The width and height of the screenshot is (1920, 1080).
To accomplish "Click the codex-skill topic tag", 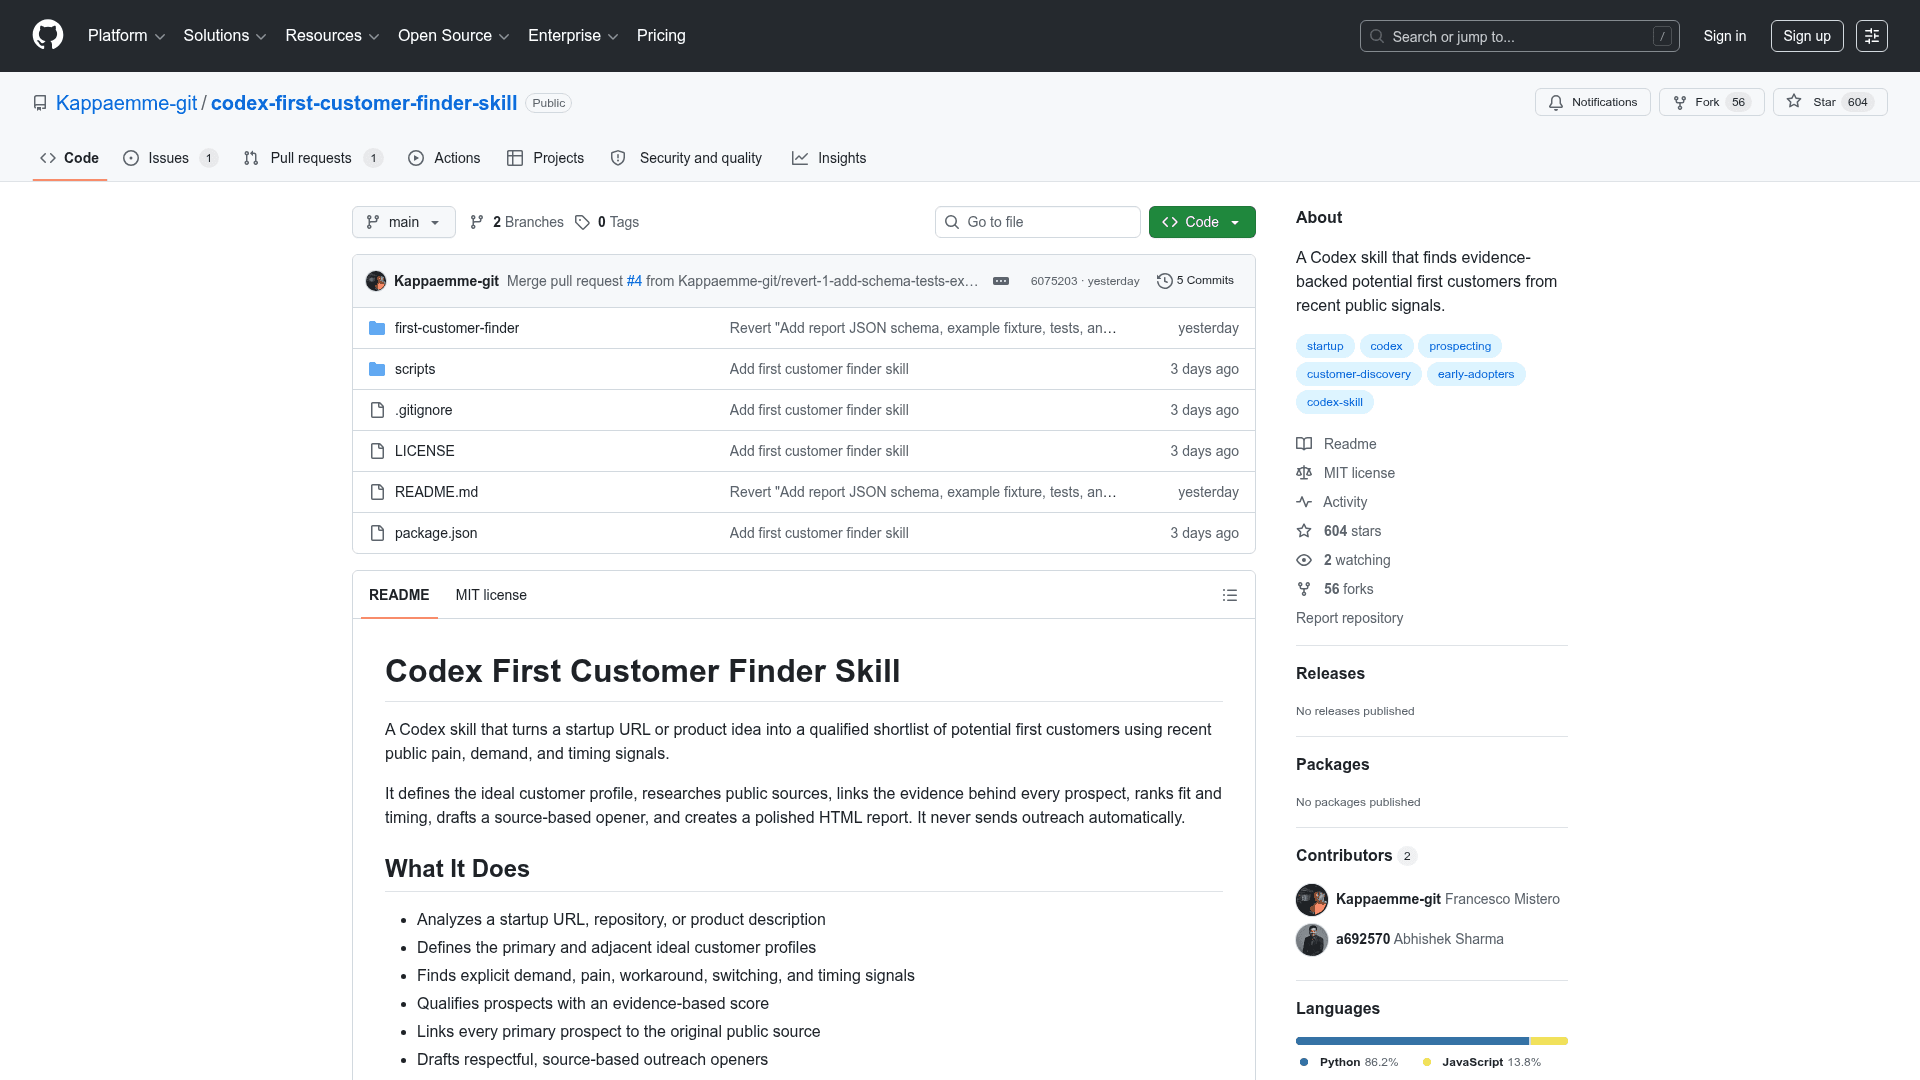I will pos(1334,402).
